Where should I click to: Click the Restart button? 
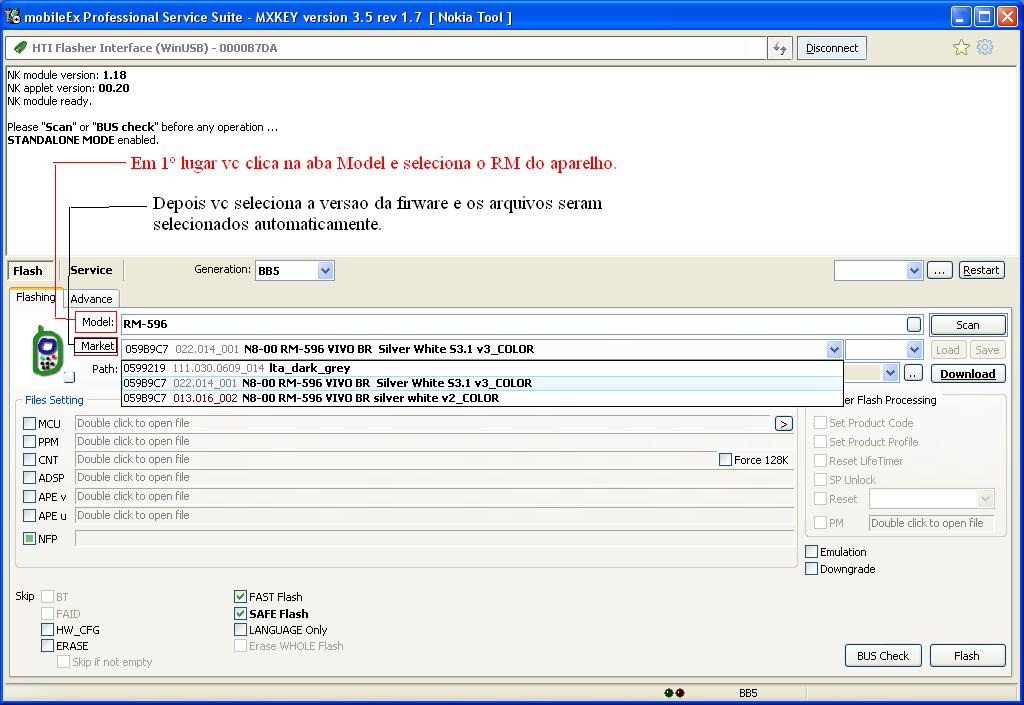pos(981,270)
